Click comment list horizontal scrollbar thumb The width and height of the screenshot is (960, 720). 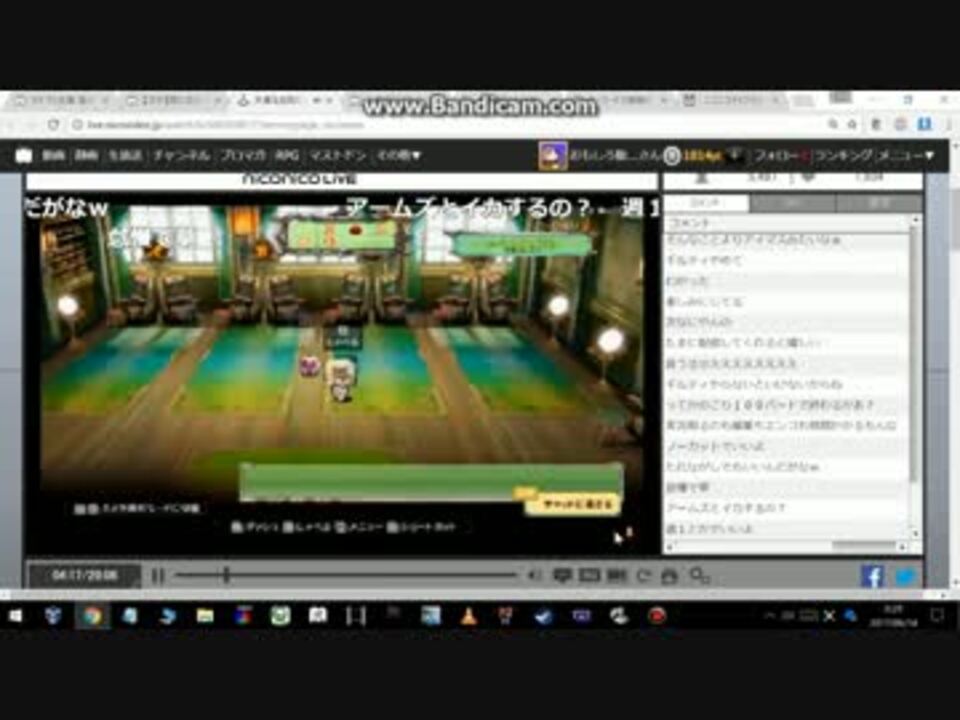point(862,546)
